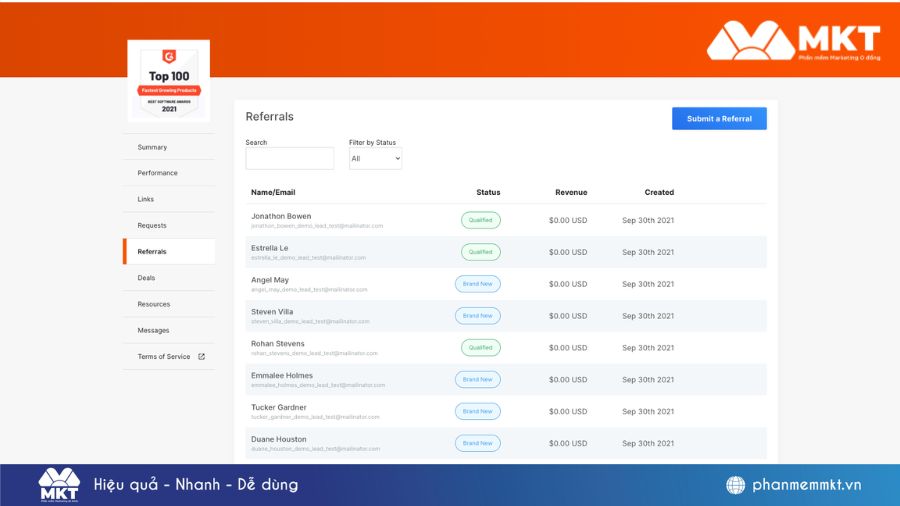900x506 pixels.
Task: Click the MKT logo in top banner
Action: (x=793, y=41)
